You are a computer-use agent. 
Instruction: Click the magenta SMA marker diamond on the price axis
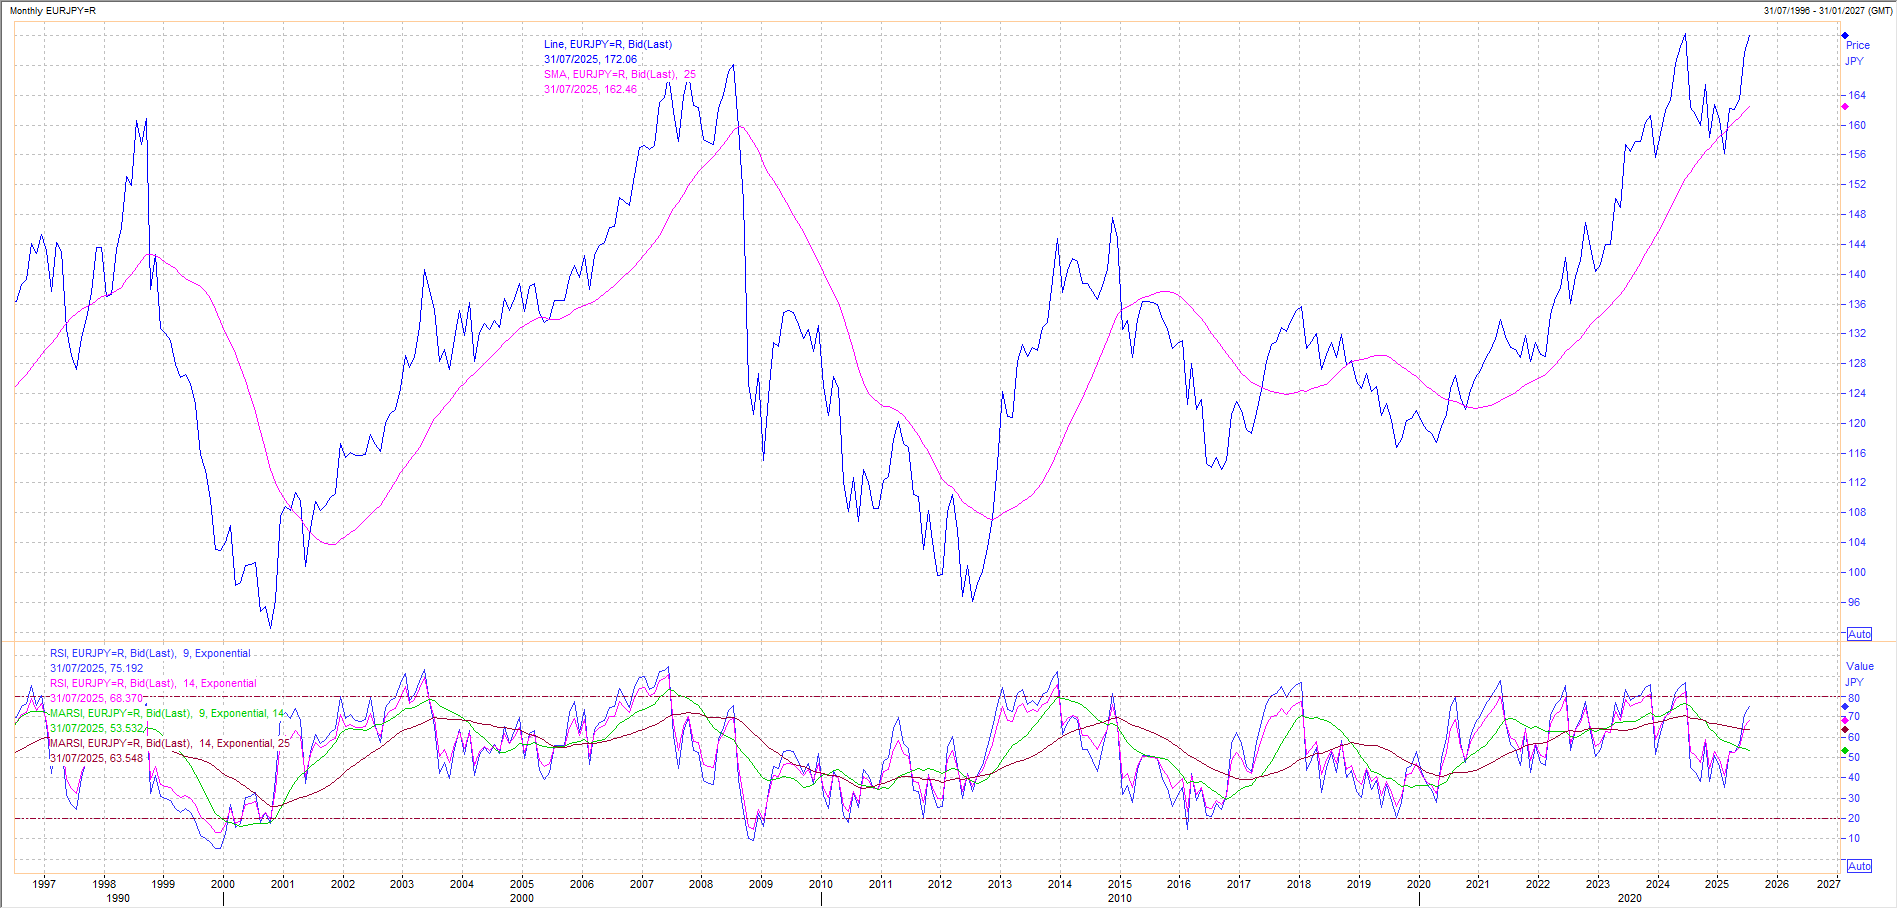pyautogui.click(x=1845, y=107)
